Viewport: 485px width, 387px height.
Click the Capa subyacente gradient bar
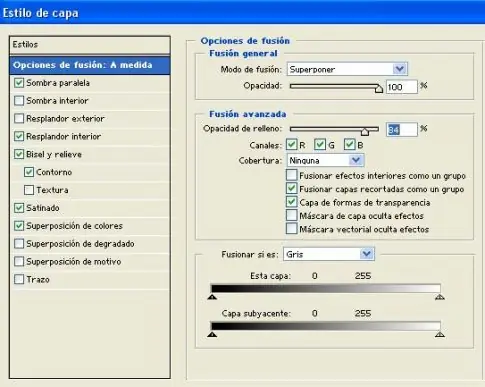point(326,326)
